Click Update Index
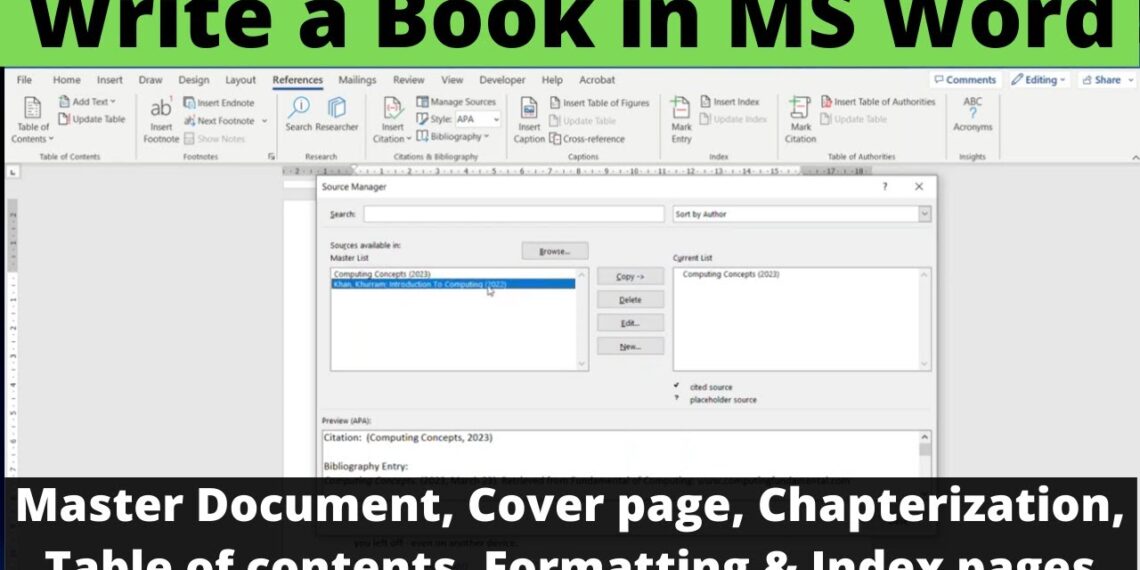Viewport: 1140px width, 570px height. 734,119
